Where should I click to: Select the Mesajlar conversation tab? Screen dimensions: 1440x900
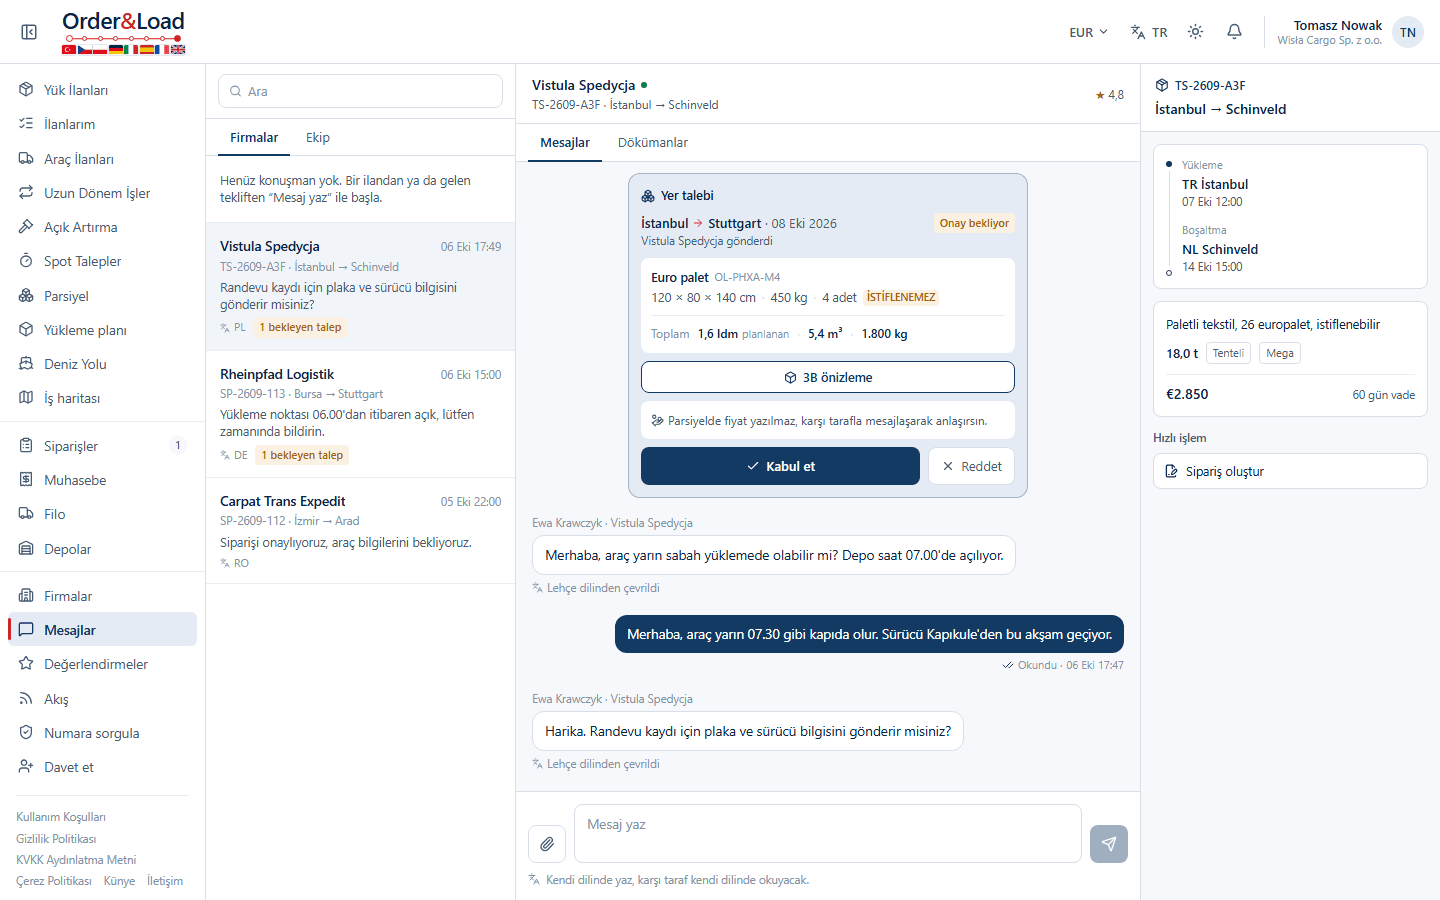tap(565, 143)
